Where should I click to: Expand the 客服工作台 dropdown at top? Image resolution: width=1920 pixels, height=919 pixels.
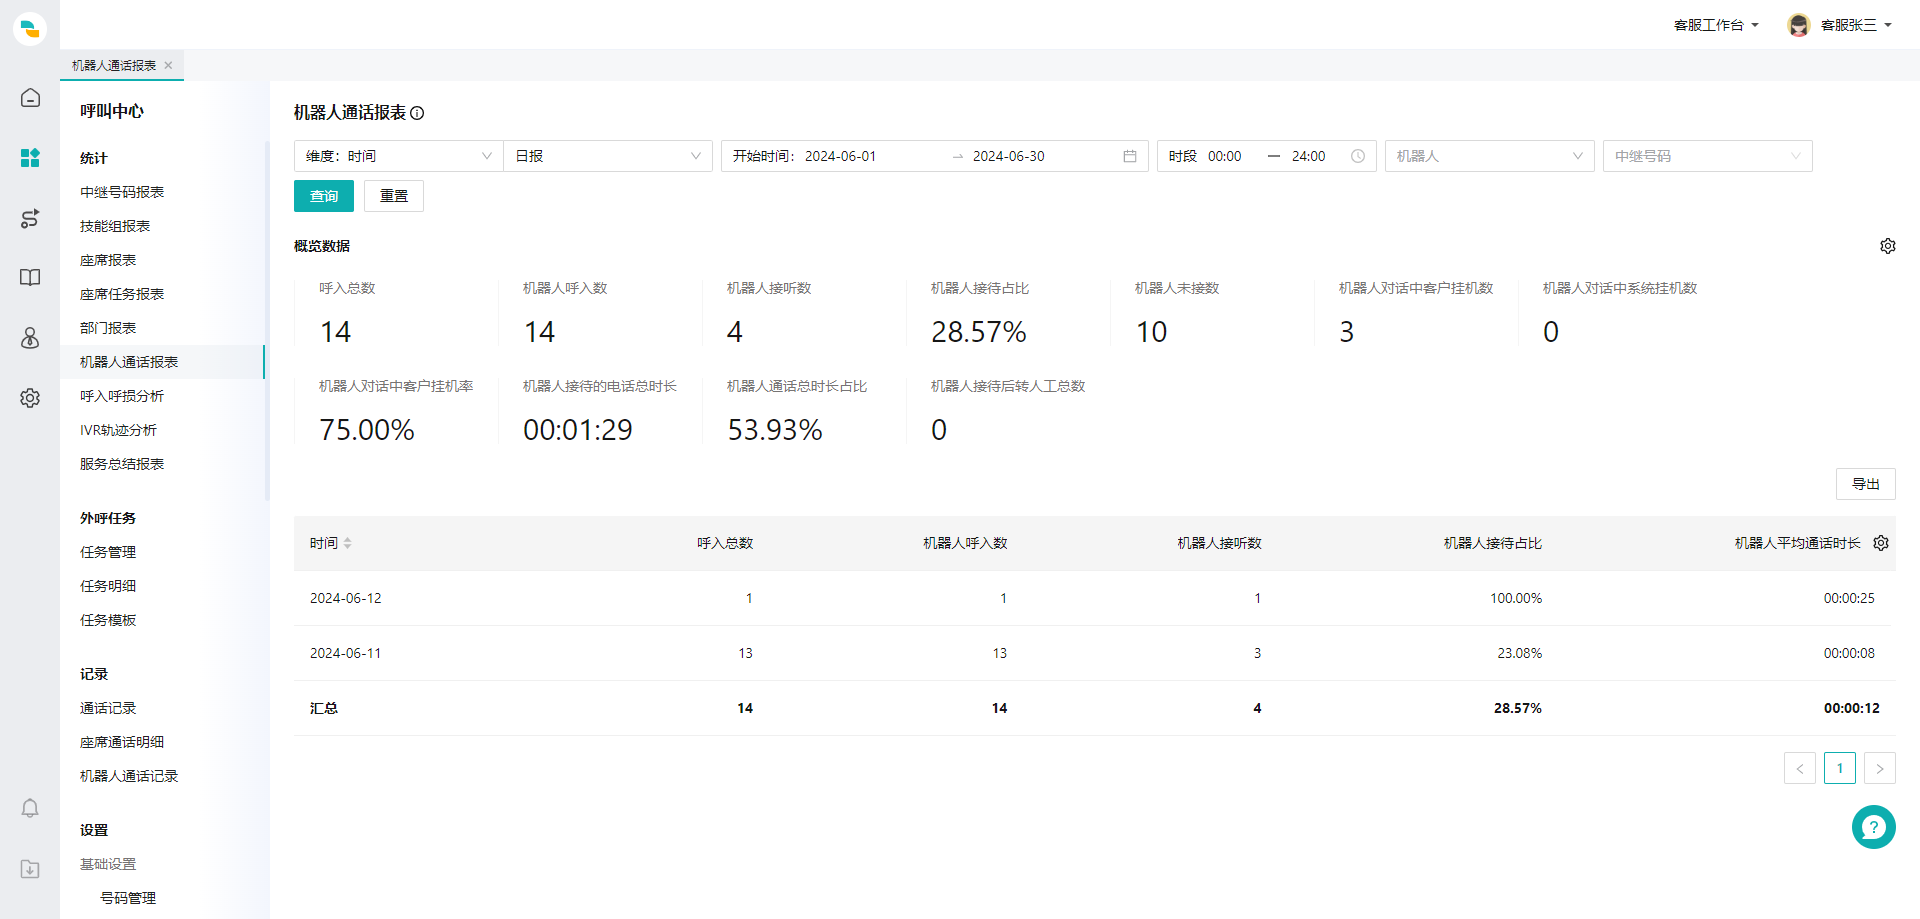coord(1716,25)
